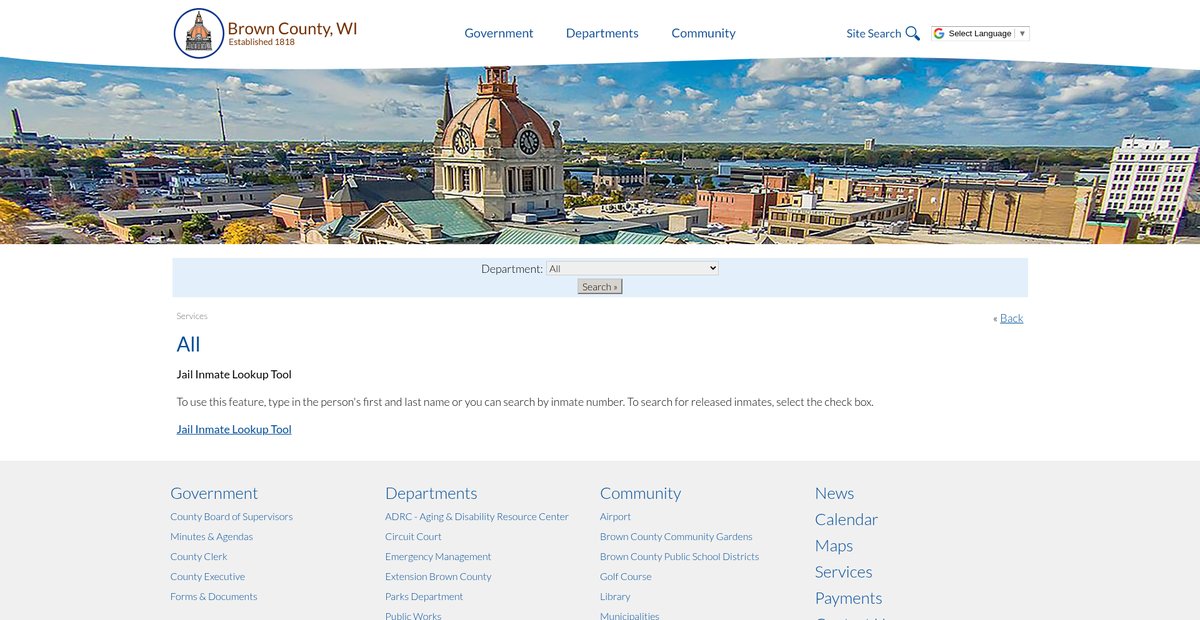Open the Library link
The height and width of the screenshot is (620, 1200).
pyautogui.click(x=615, y=597)
